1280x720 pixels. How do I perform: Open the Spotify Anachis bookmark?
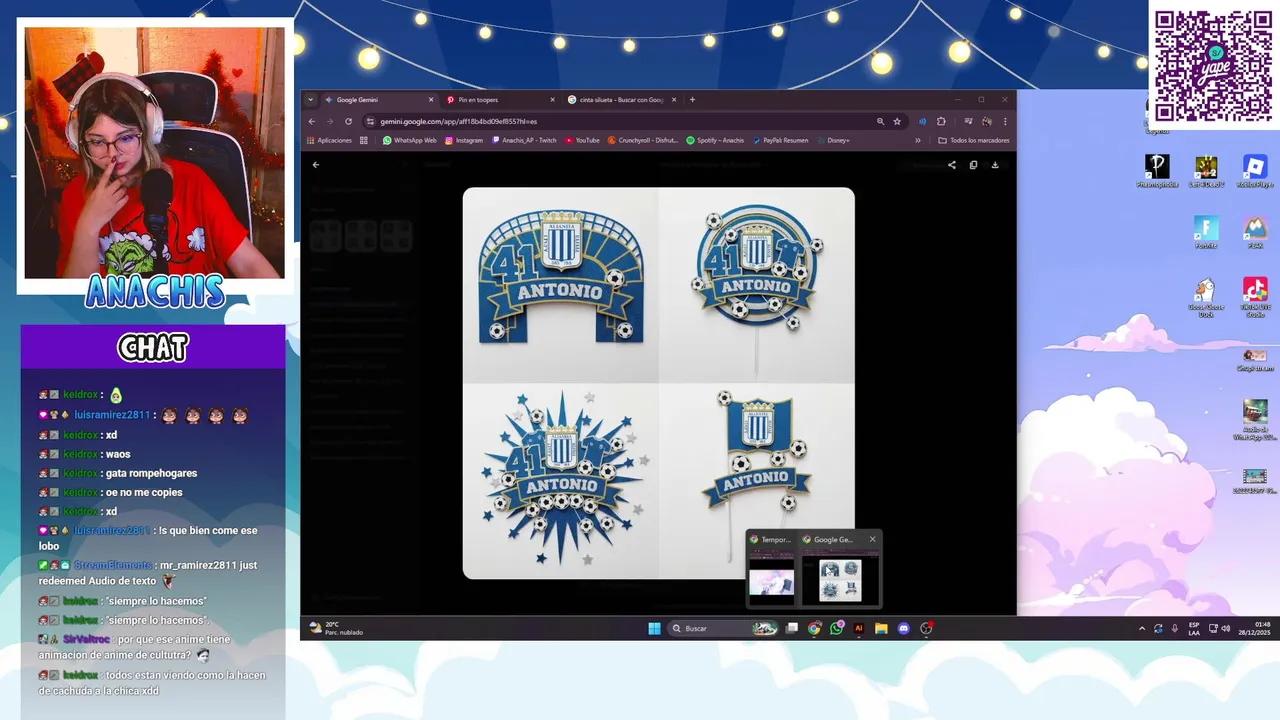click(x=715, y=140)
